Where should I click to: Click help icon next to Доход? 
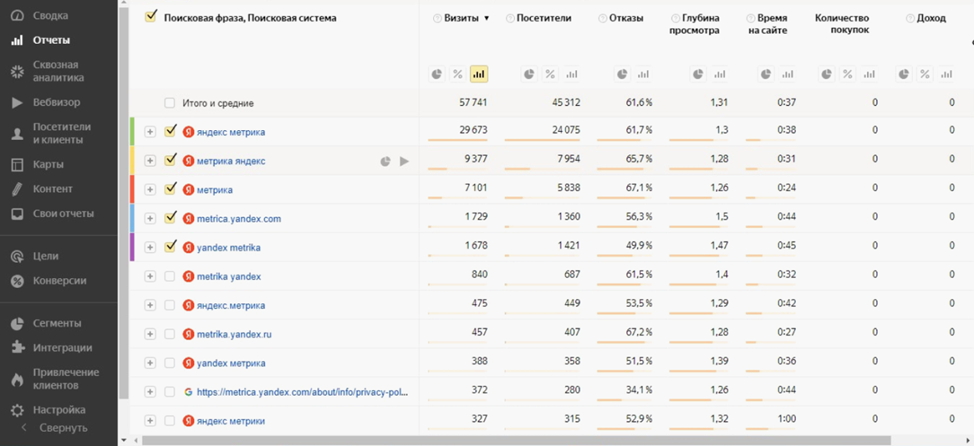click(x=910, y=19)
